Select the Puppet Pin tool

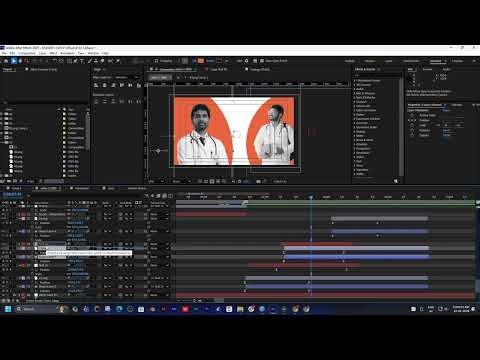(x=118, y=61)
